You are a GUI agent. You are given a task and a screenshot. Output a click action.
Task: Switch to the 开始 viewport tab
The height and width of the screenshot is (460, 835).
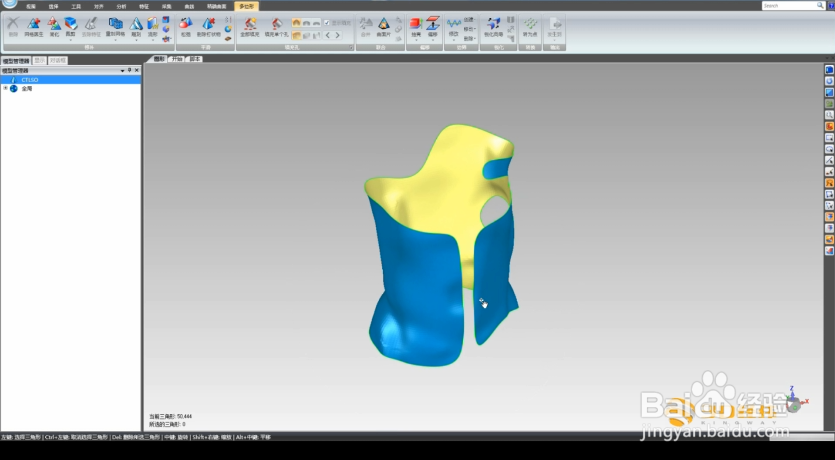point(177,59)
